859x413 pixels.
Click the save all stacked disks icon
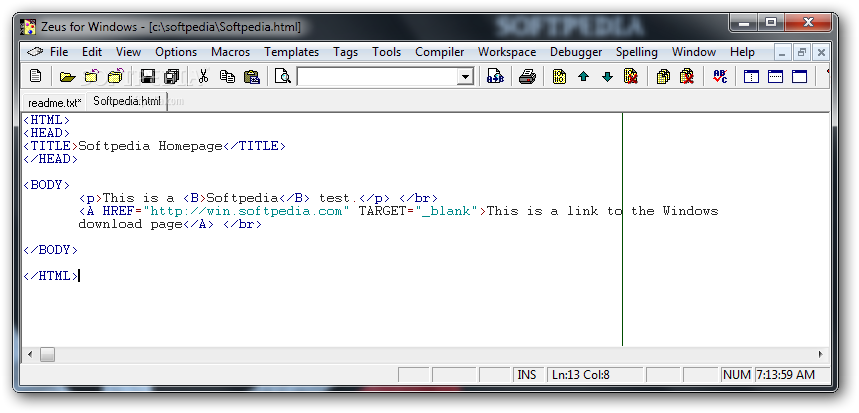tap(172, 76)
